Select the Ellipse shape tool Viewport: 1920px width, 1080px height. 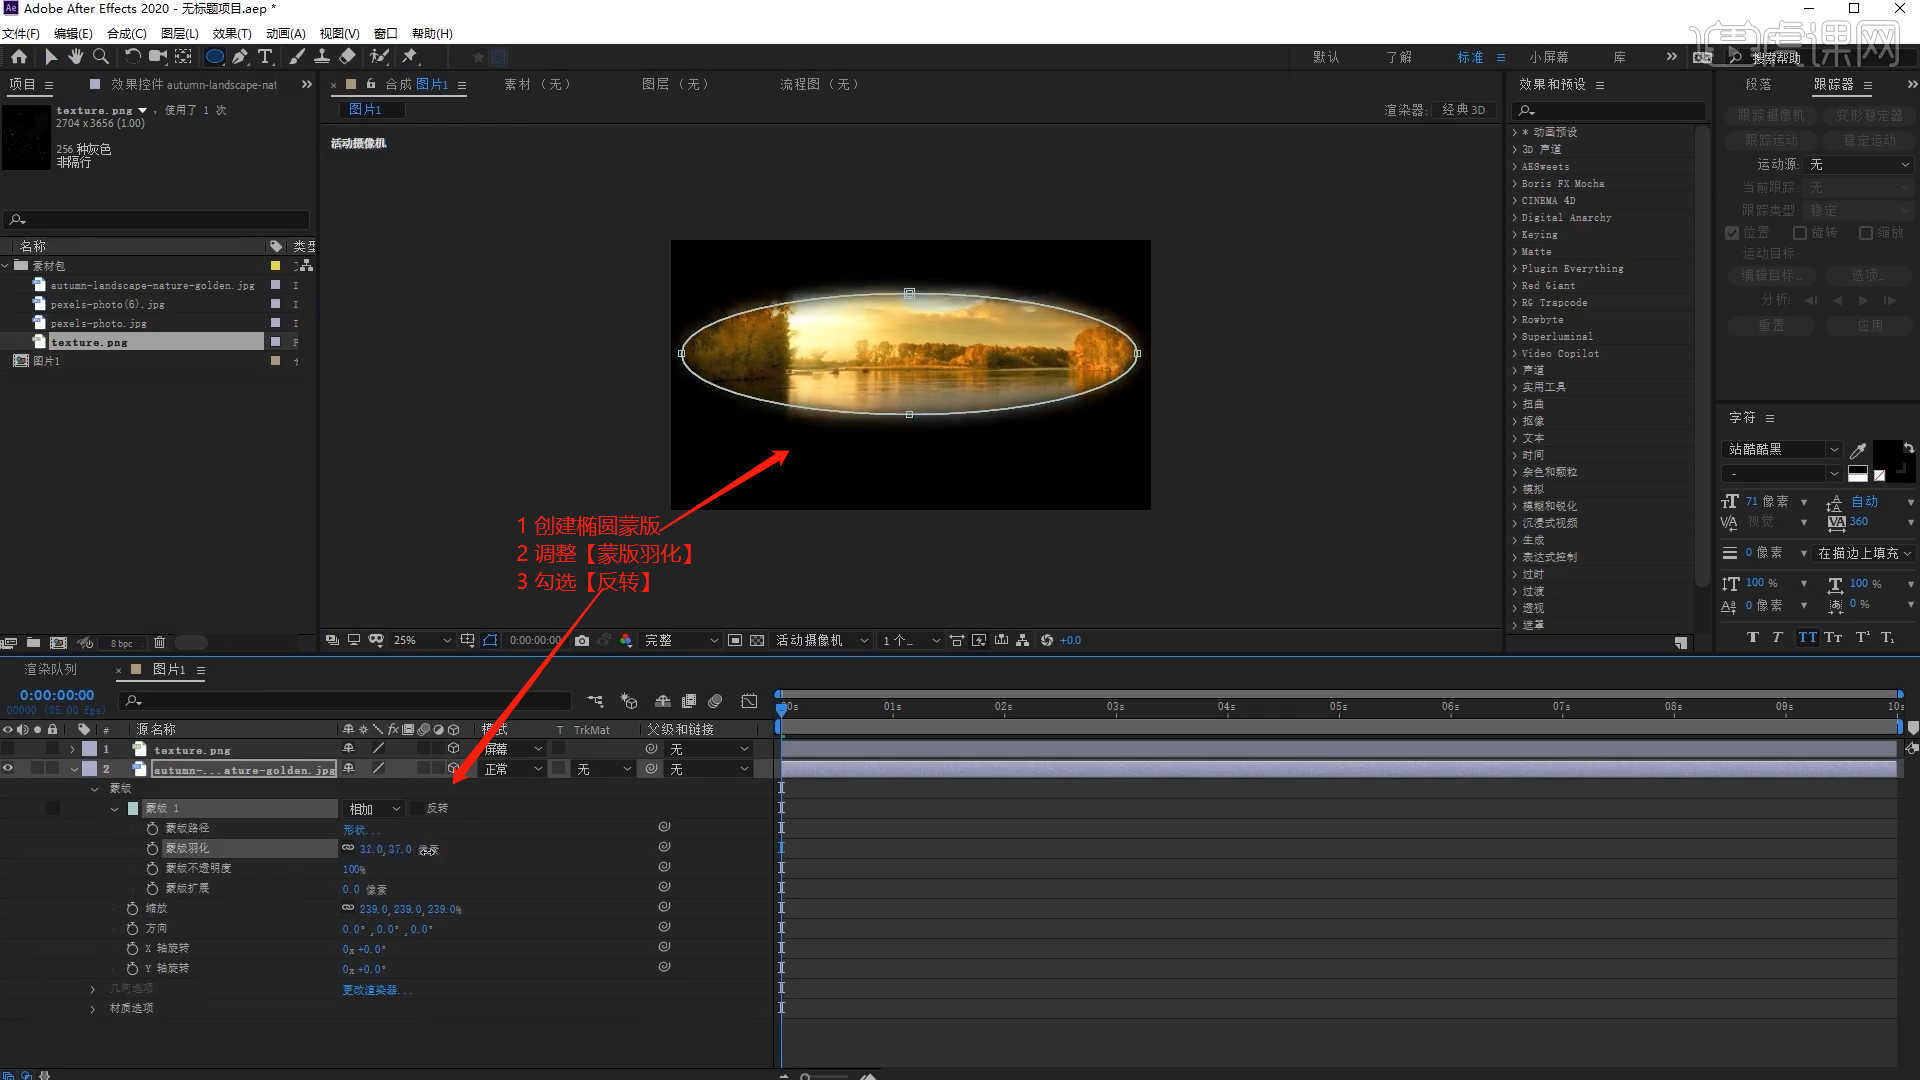tap(214, 57)
